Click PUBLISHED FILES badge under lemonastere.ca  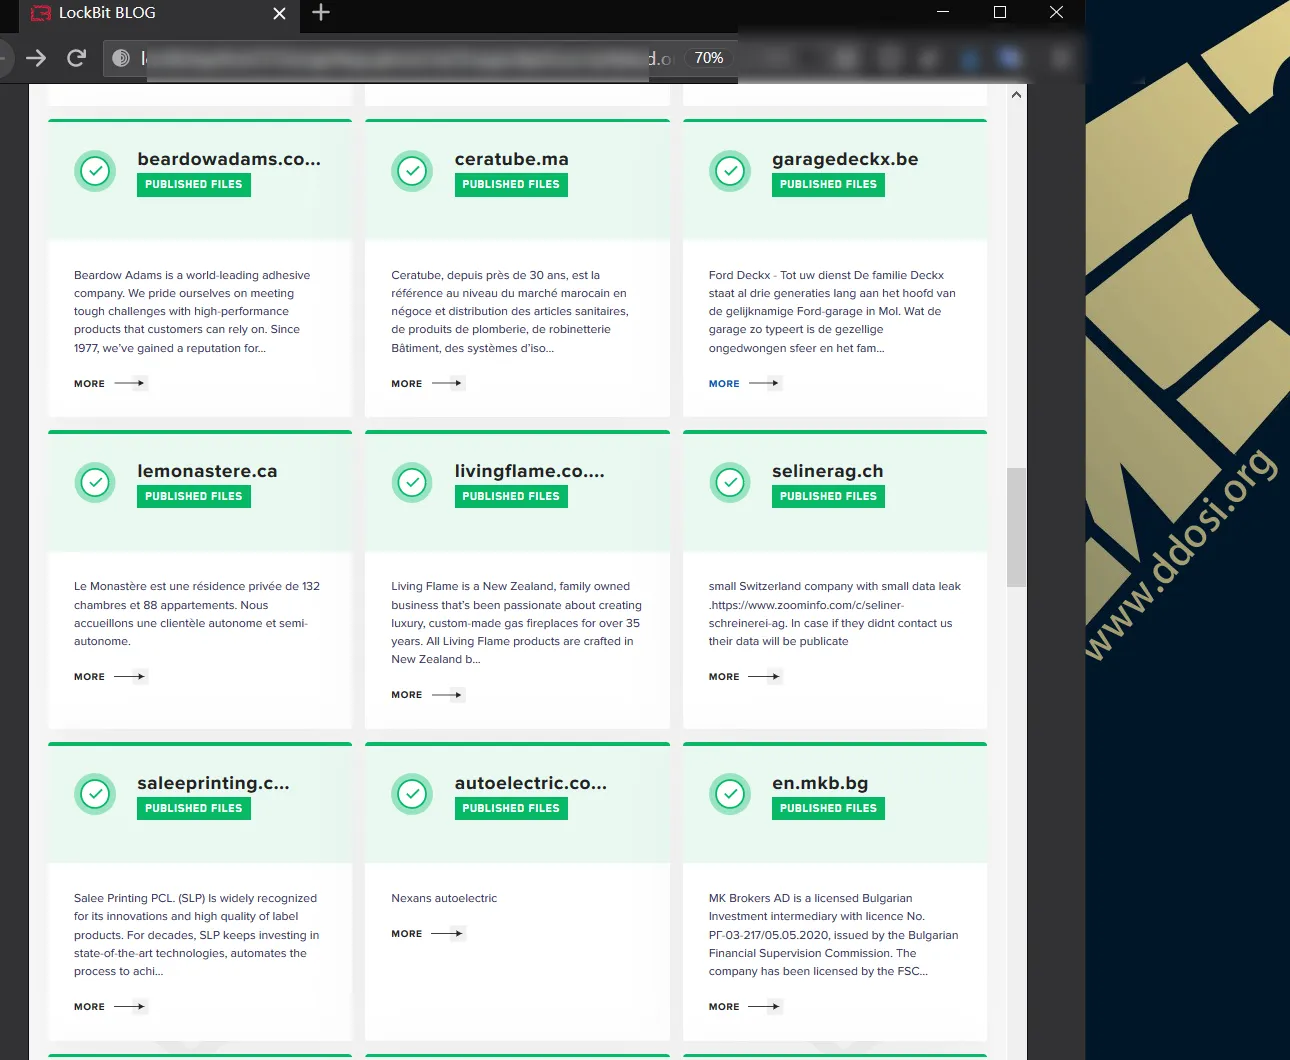pyautogui.click(x=194, y=497)
